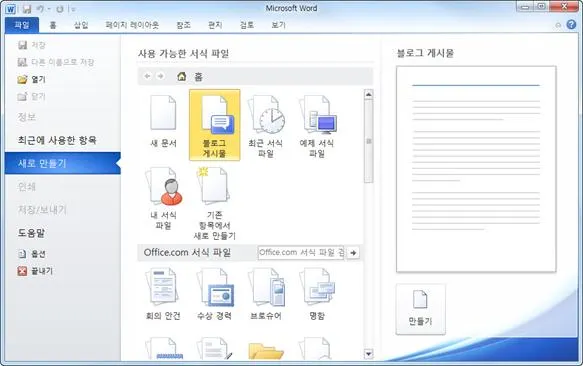Switch to the 검토 ribbon tab

click(x=247, y=25)
